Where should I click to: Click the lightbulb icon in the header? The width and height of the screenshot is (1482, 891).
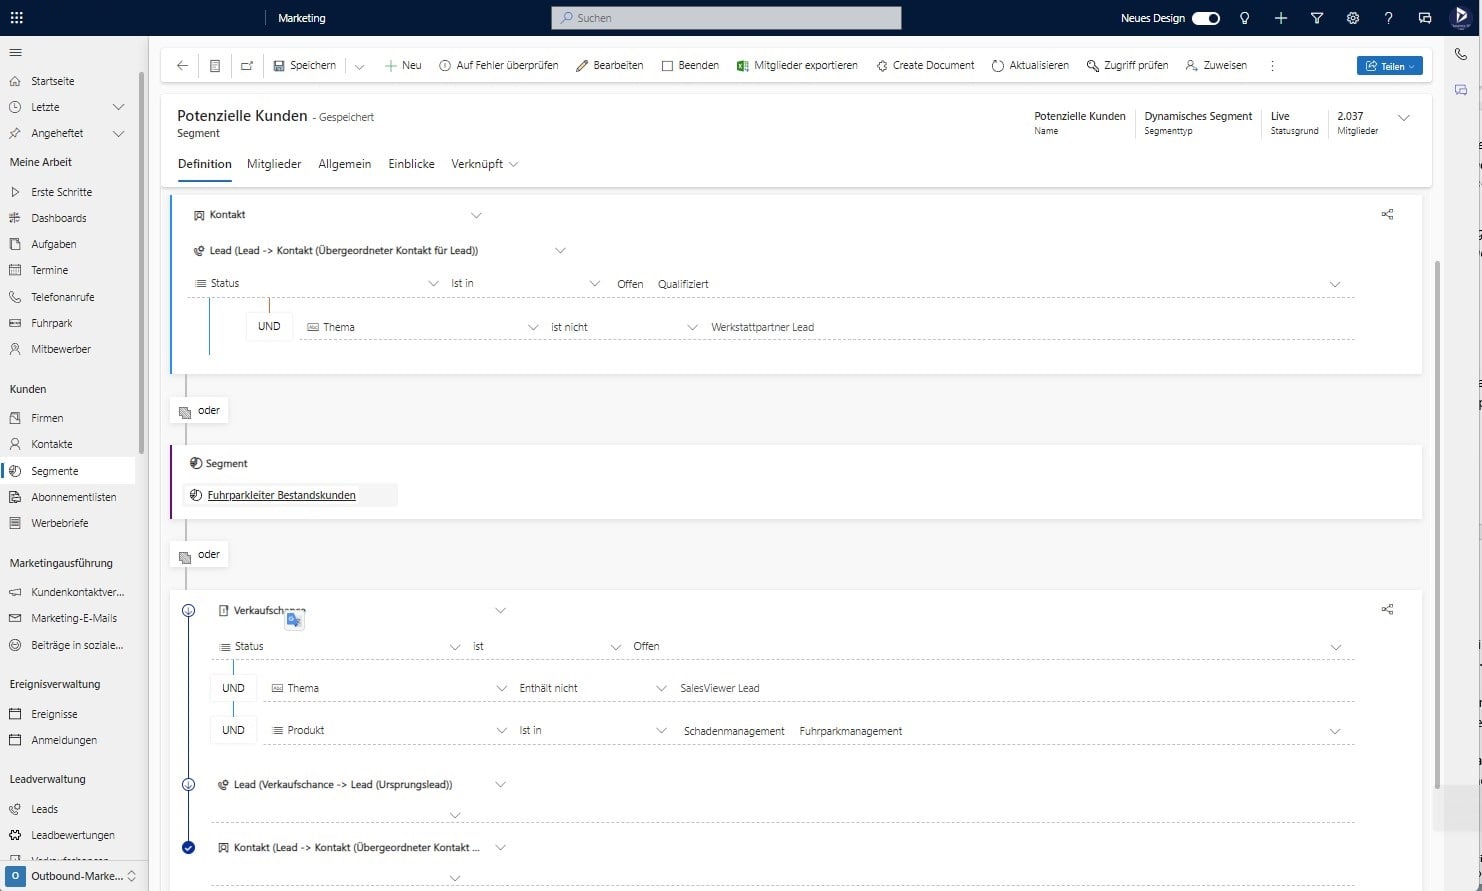coord(1244,17)
